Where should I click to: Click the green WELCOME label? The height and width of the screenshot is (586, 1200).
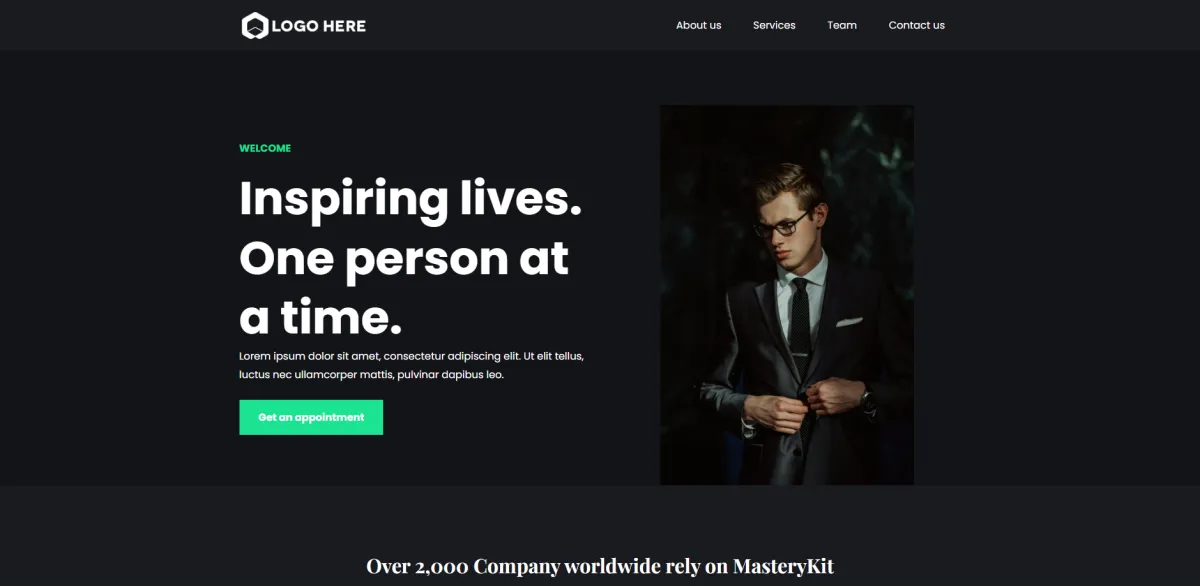(x=265, y=148)
